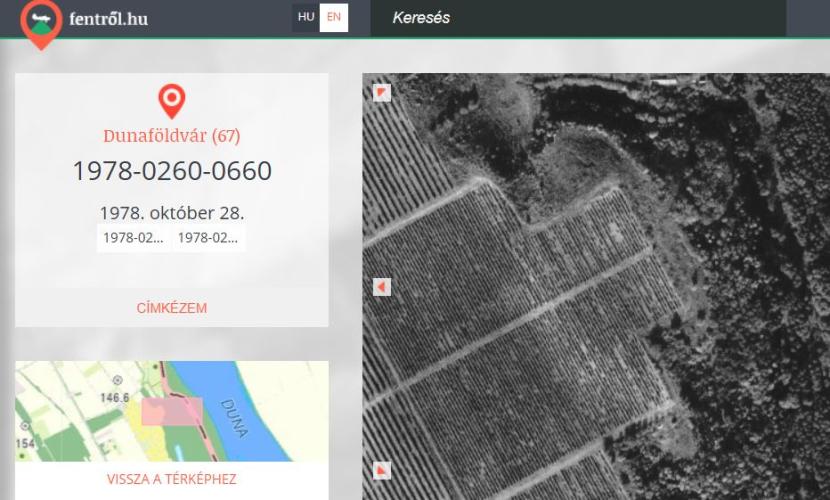This screenshot has height=500, width=830.
Task: Click the photo ID heading 1978-0260-0660
Action: (172, 171)
